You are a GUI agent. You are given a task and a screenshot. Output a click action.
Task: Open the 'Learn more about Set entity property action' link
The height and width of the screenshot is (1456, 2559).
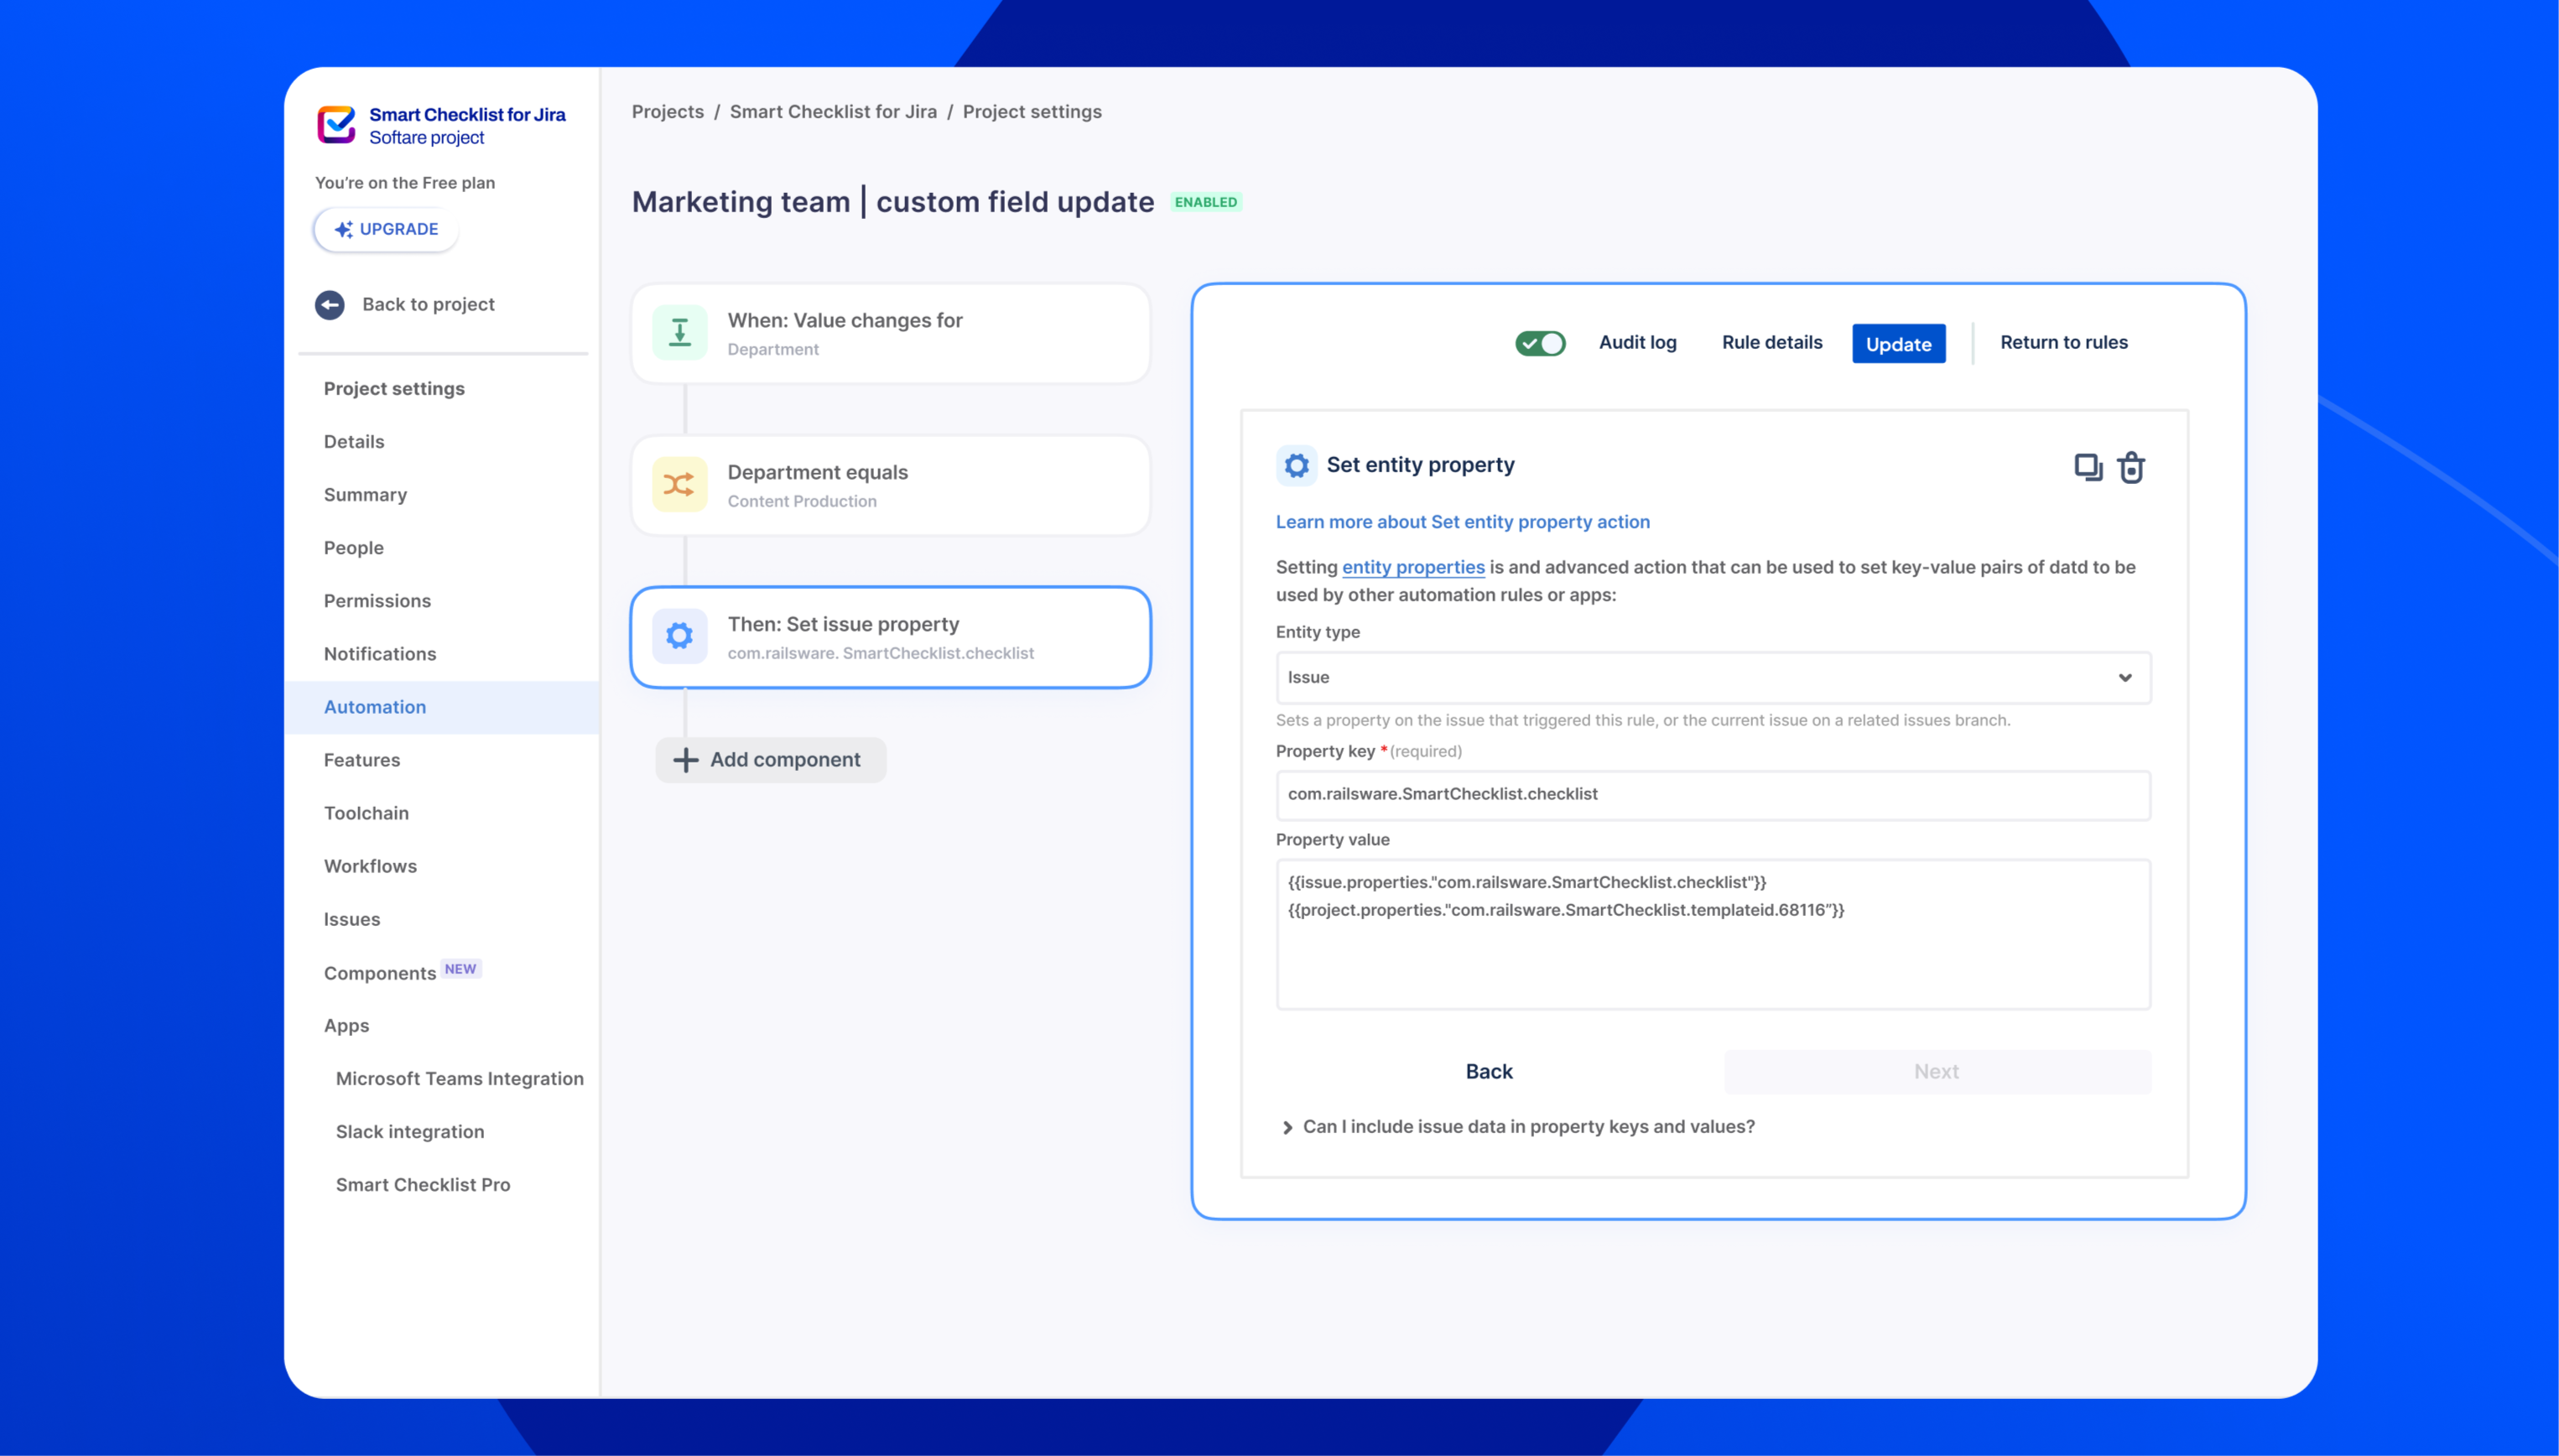point(1462,522)
